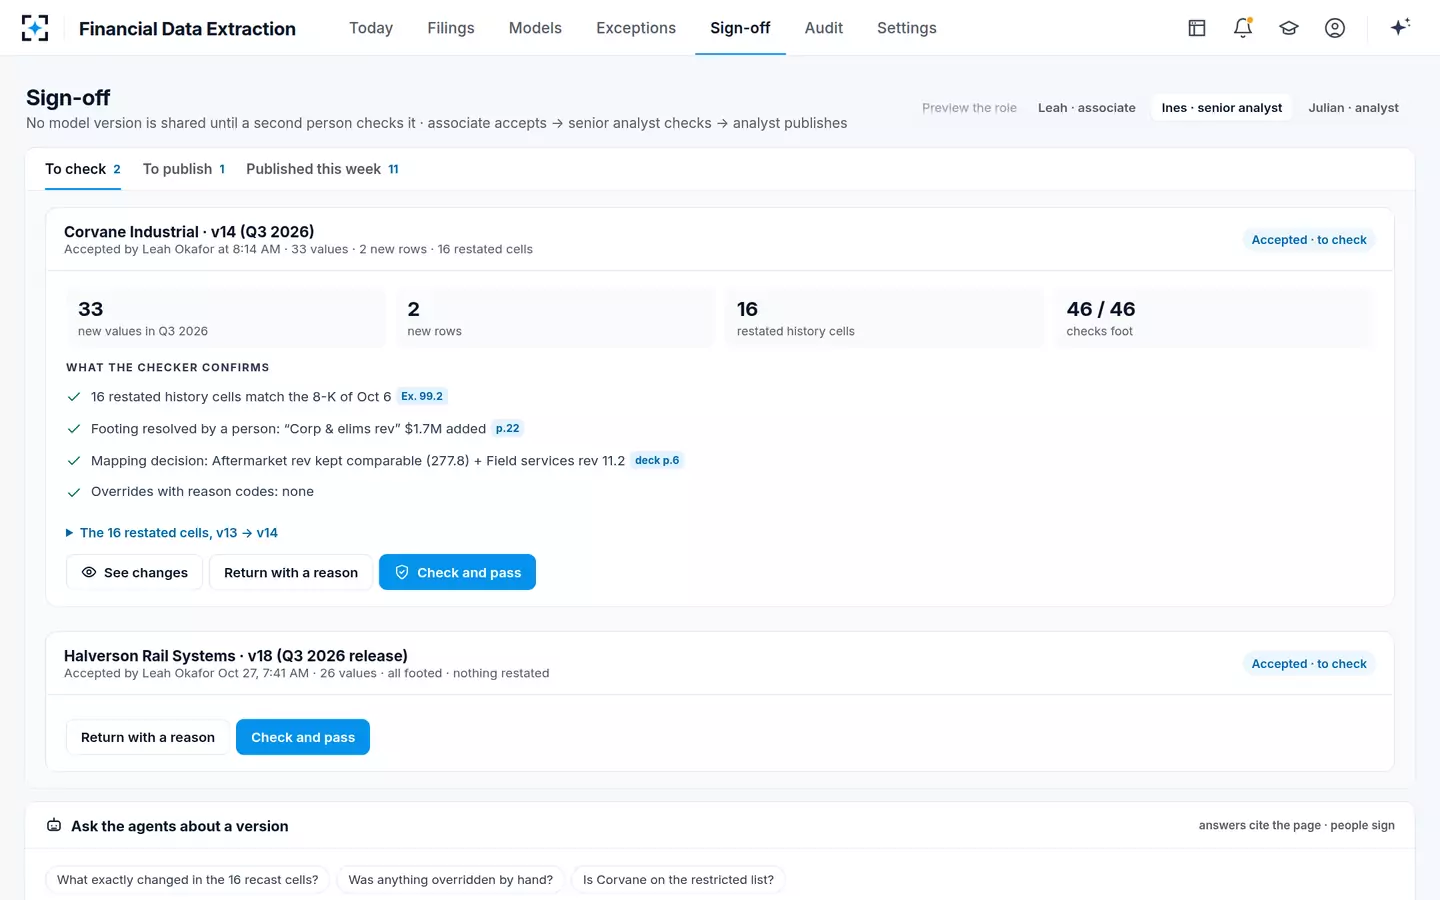Open the Filings section
Screen dimensions: 1440x900
click(x=451, y=28)
